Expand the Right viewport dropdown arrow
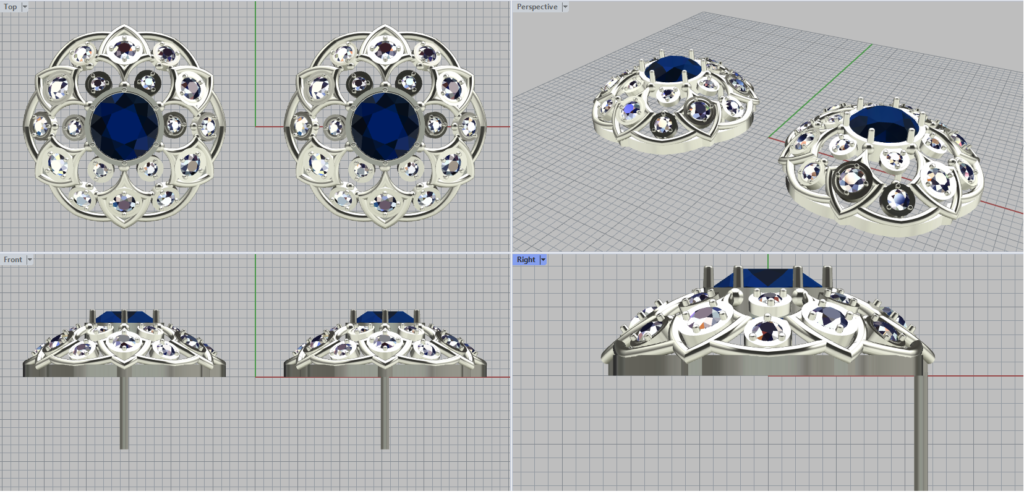The image size is (1024, 494). [542, 260]
